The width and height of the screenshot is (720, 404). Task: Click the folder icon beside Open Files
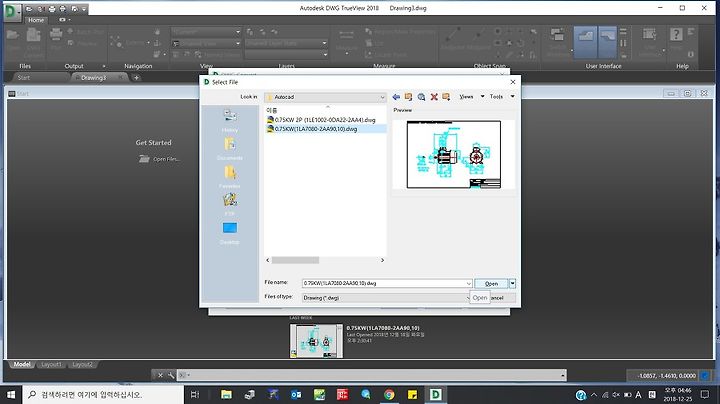(145, 159)
